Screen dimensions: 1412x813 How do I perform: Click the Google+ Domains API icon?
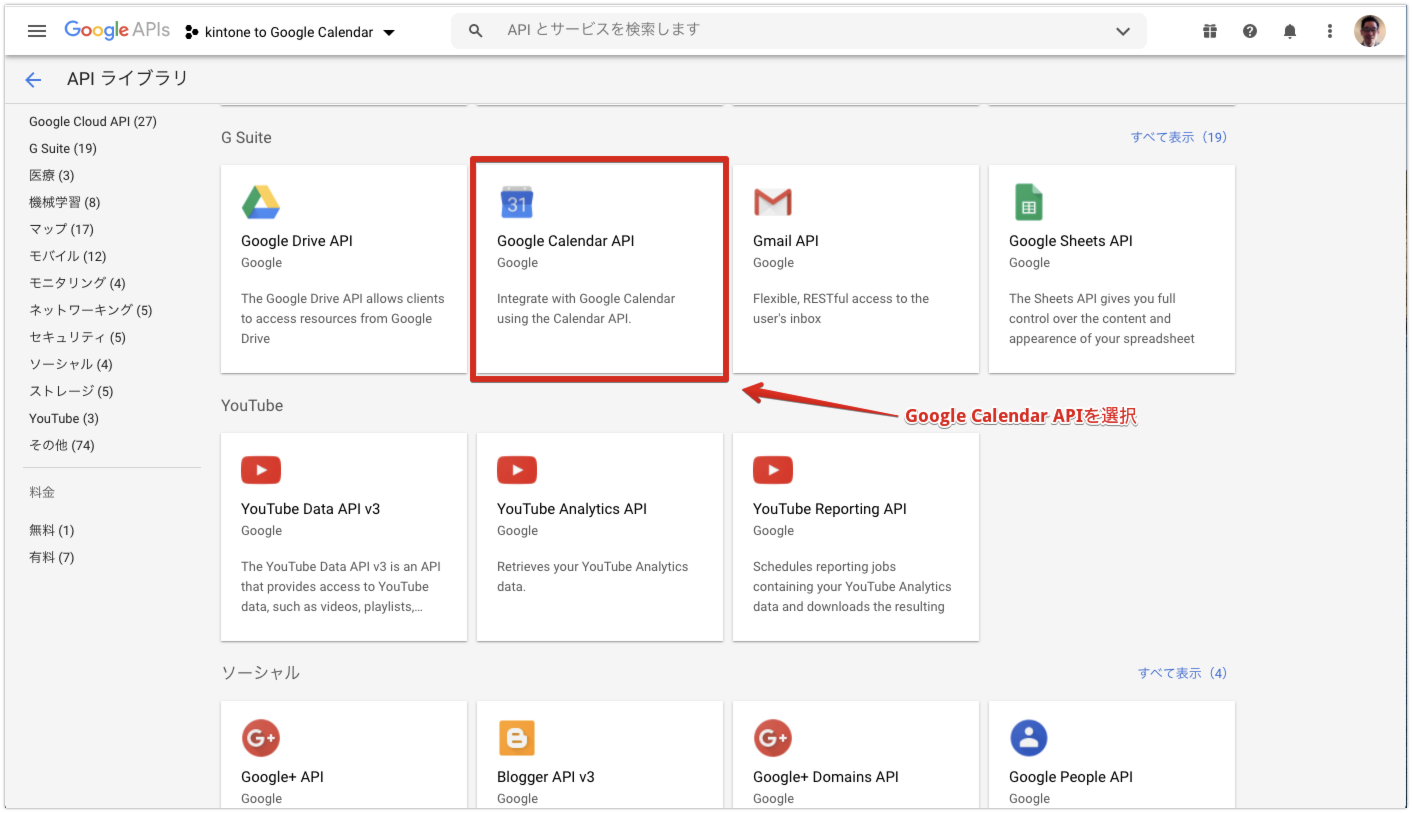tap(773, 738)
